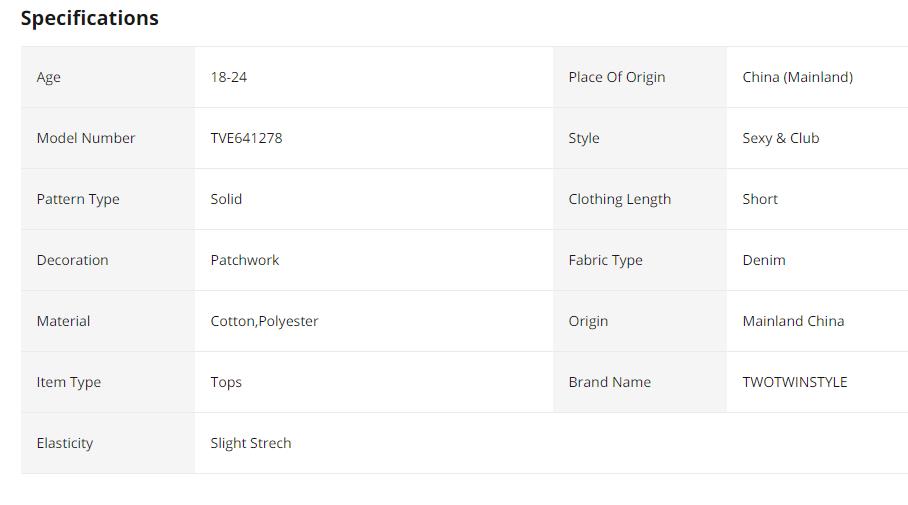Viewport: 908px width, 505px height.
Task: Click the Fabric Type label
Action: [605, 260]
